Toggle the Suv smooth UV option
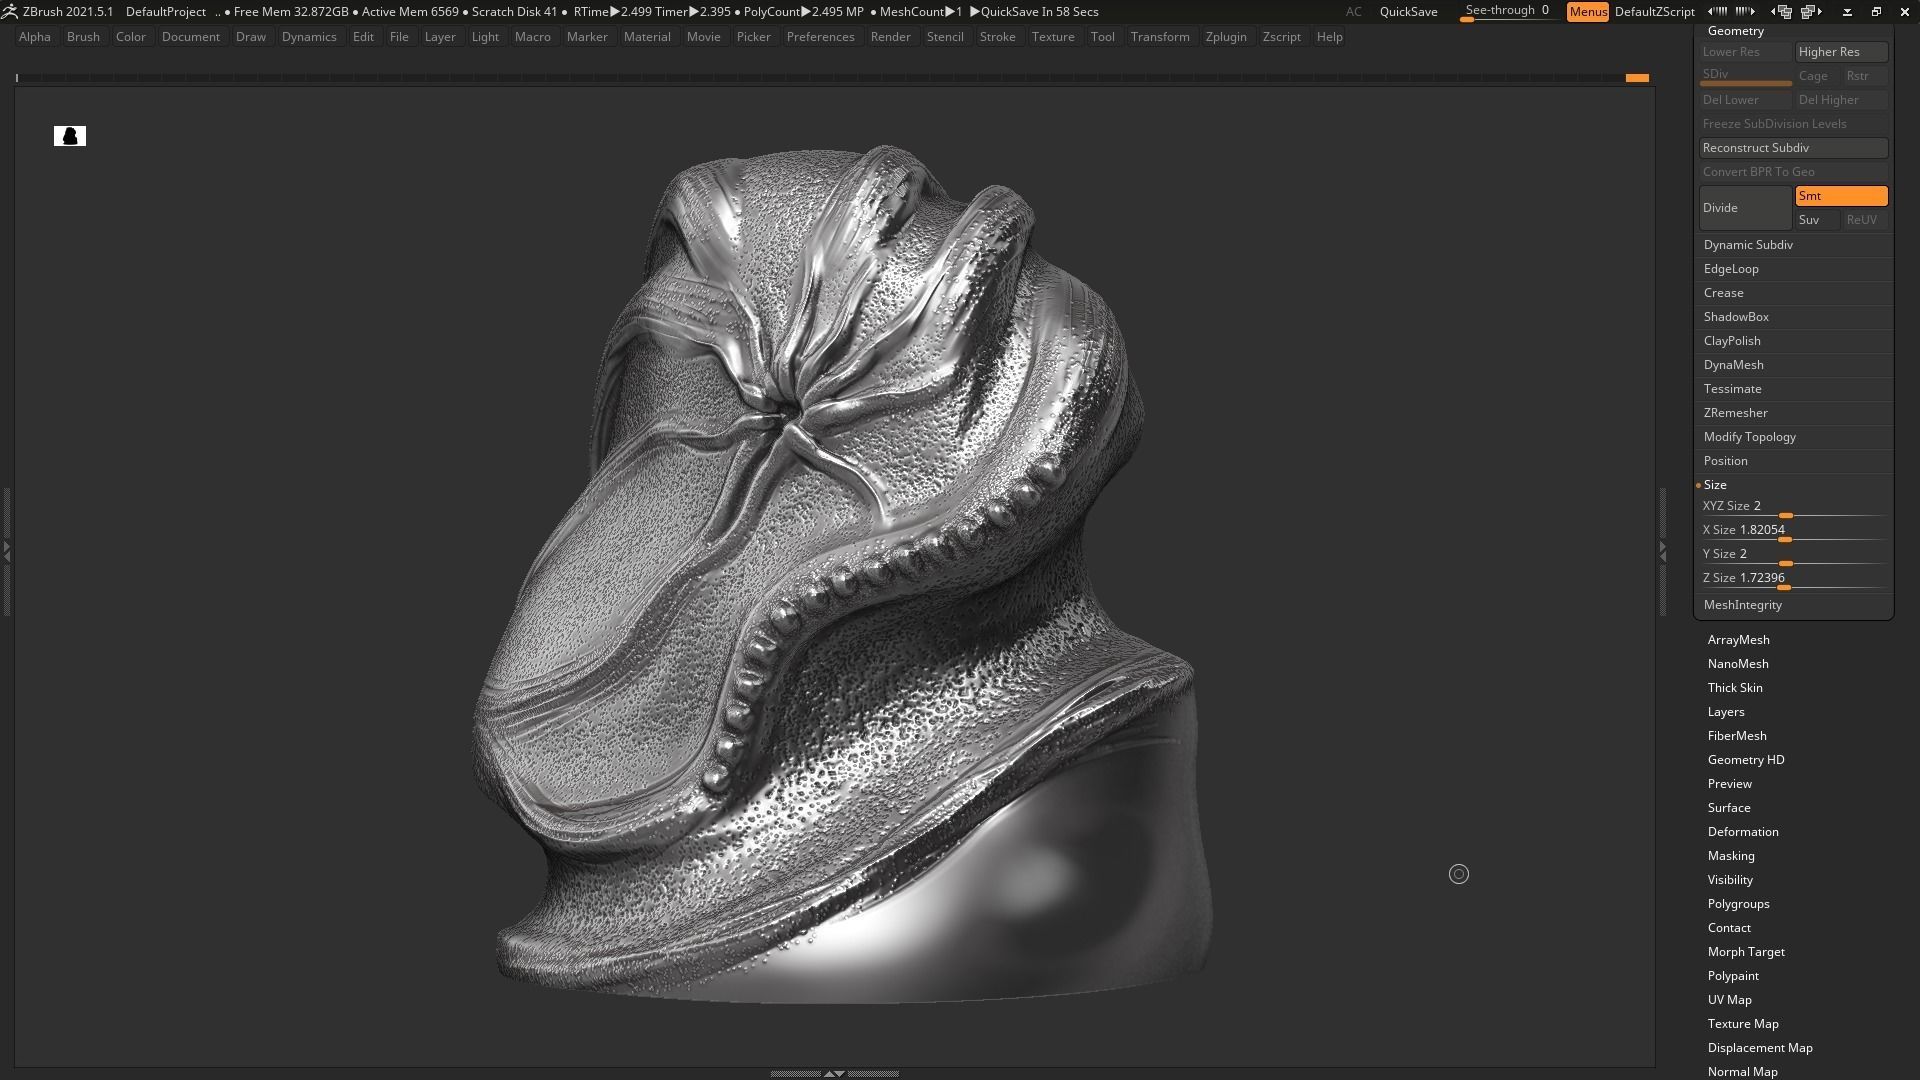 pos(1817,220)
